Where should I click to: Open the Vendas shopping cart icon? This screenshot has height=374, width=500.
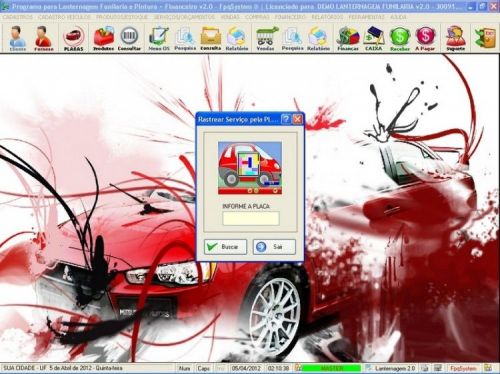click(x=266, y=39)
